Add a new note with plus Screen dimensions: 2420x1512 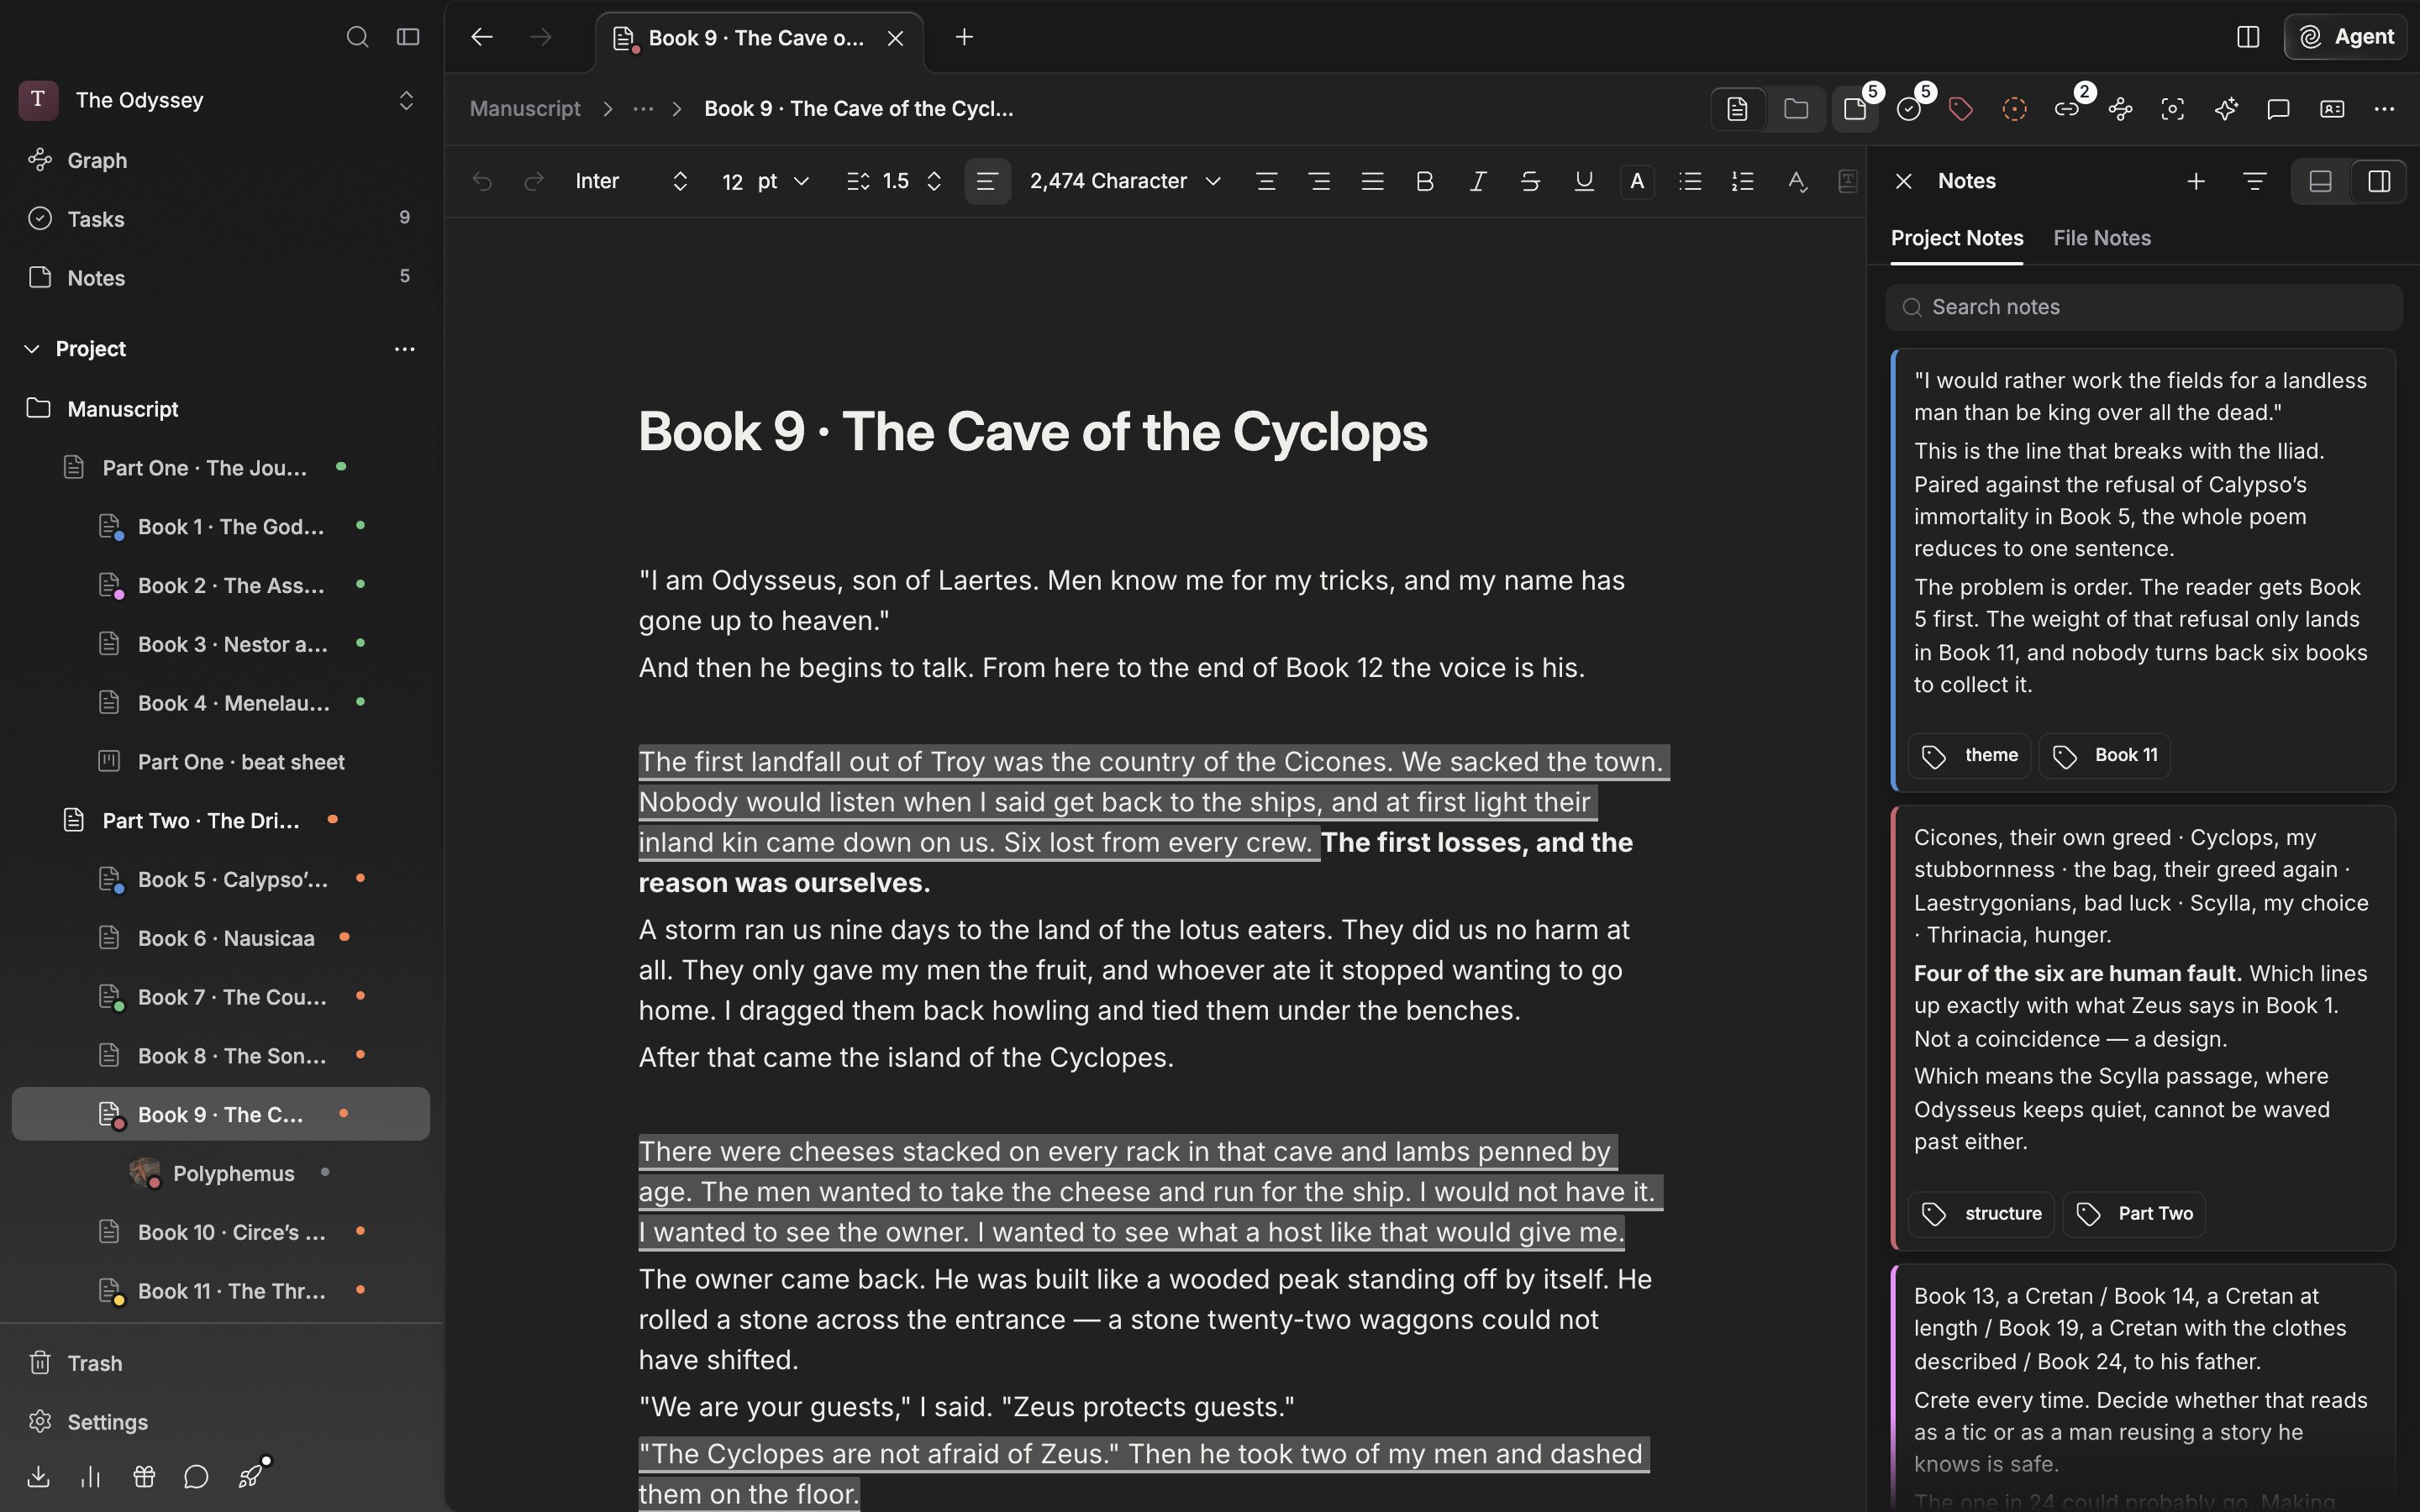(2196, 181)
